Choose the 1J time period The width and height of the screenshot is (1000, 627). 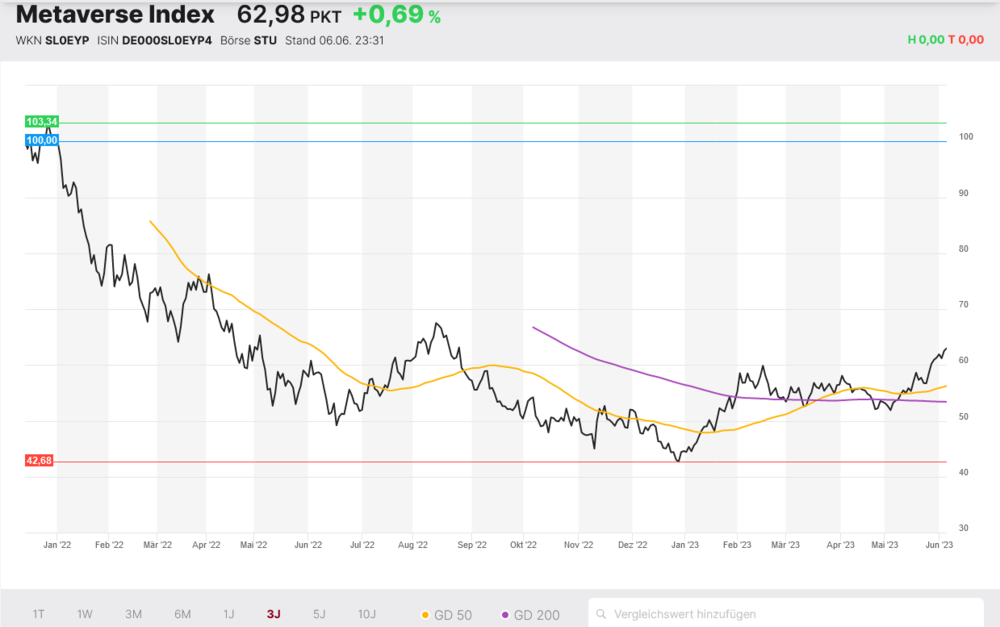click(228, 614)
